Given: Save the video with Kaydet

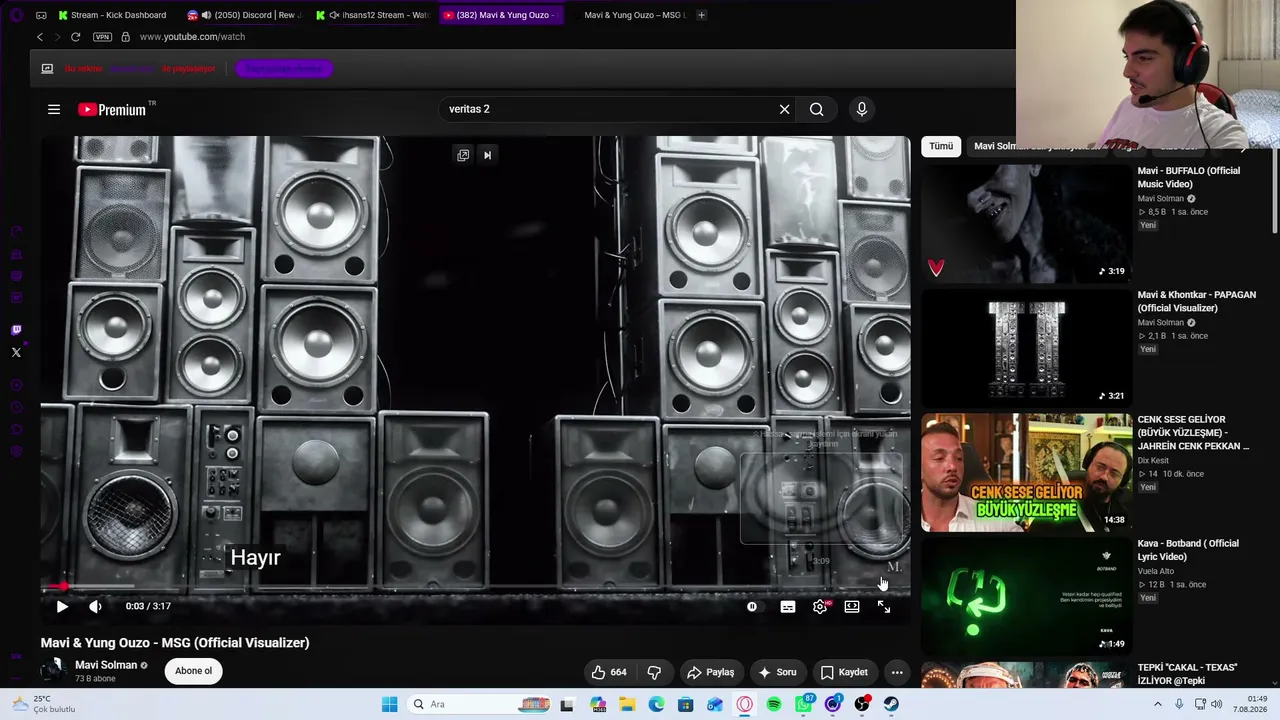Looking at the screenshot, I should 844,672.
